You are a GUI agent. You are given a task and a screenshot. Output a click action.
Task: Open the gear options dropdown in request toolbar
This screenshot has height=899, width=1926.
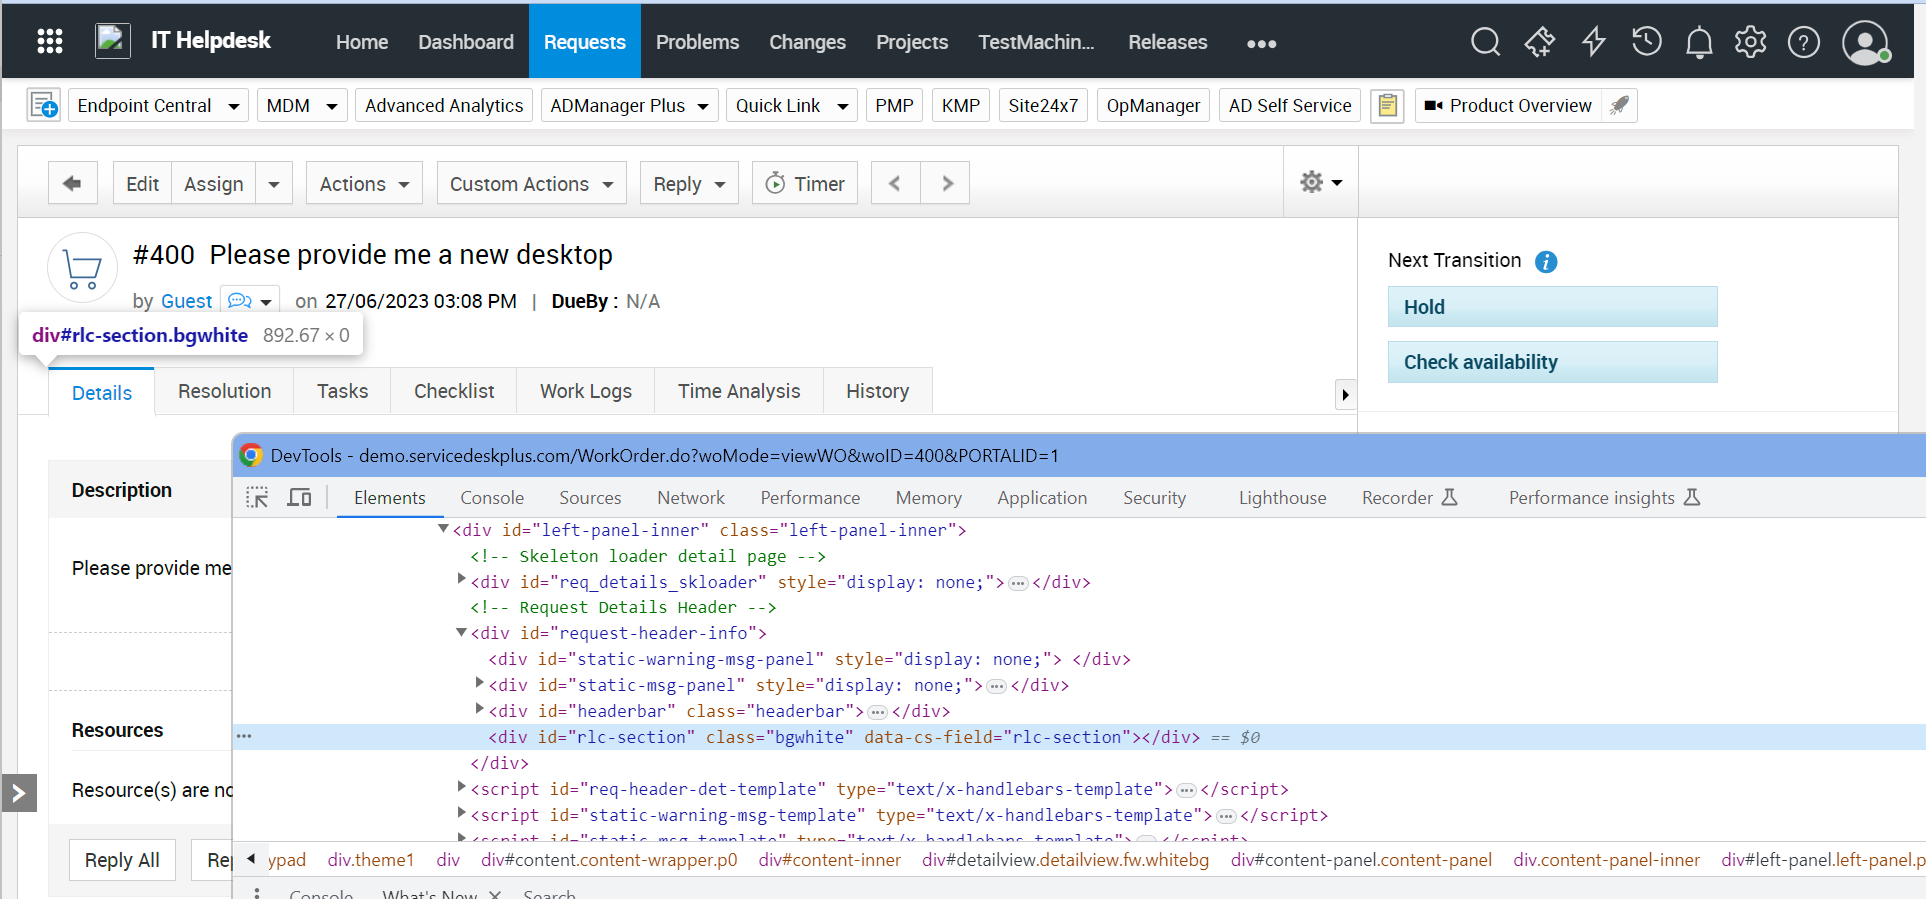click(1321, 182)
